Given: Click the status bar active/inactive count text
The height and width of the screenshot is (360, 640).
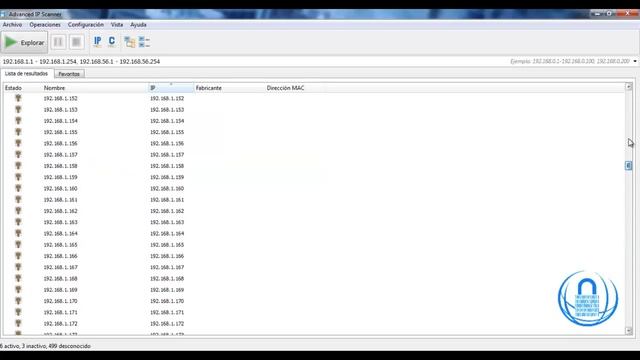Looking at the screenshot, I should (45, 346).
